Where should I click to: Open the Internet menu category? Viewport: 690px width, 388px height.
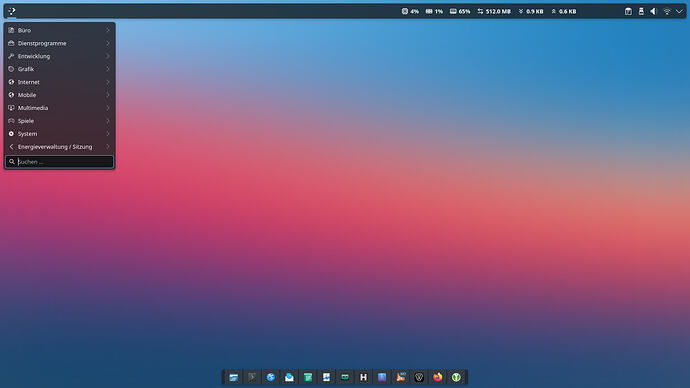pos(59,82)
